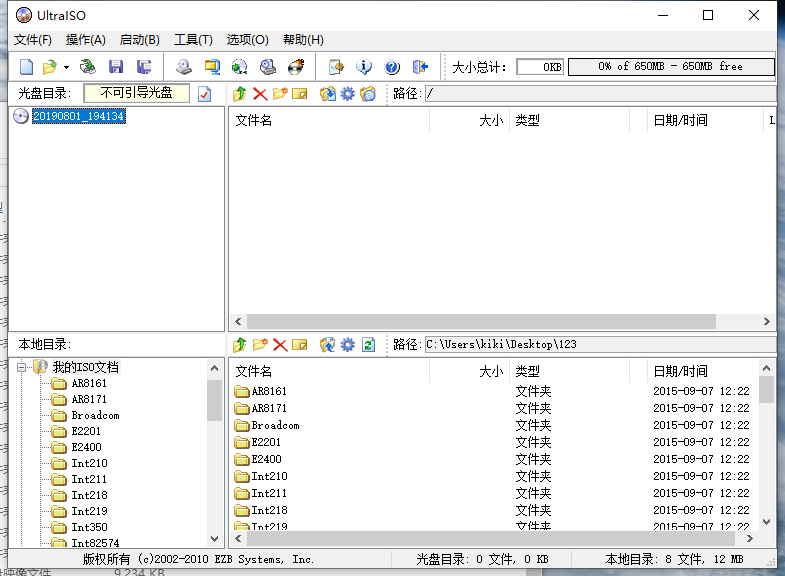The height and width of the screenshot is (576, 785).
Task: Collapse the 我的ISO文档 tree node
Action: point(20,367)
